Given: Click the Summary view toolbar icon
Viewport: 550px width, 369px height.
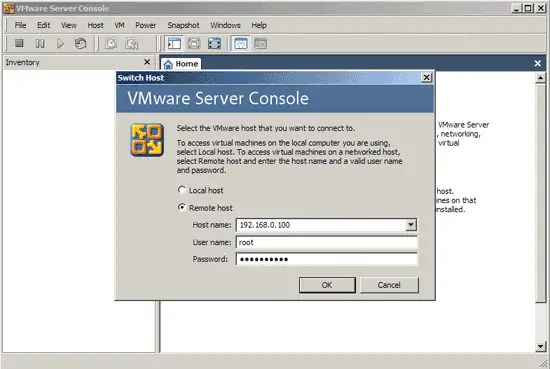Looking at the screenshot, I should (x=241, y=43).
